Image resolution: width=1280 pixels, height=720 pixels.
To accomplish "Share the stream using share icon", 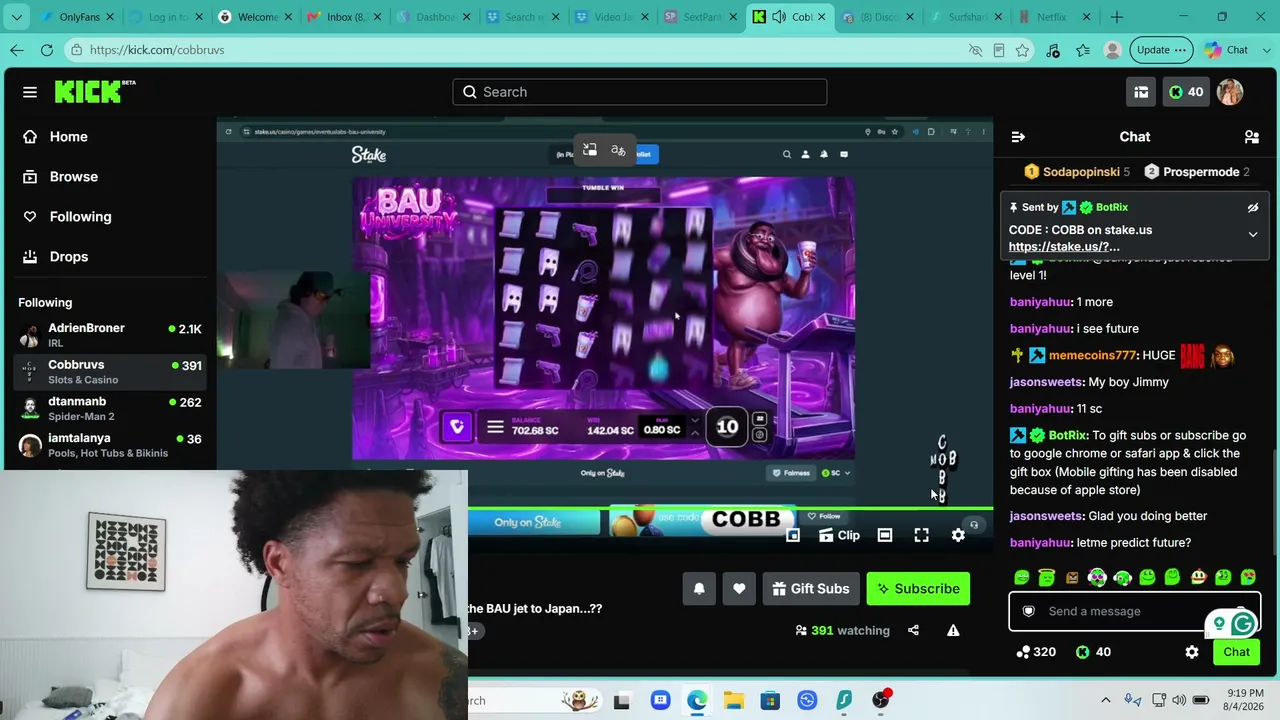I will (x=913, y=631).
